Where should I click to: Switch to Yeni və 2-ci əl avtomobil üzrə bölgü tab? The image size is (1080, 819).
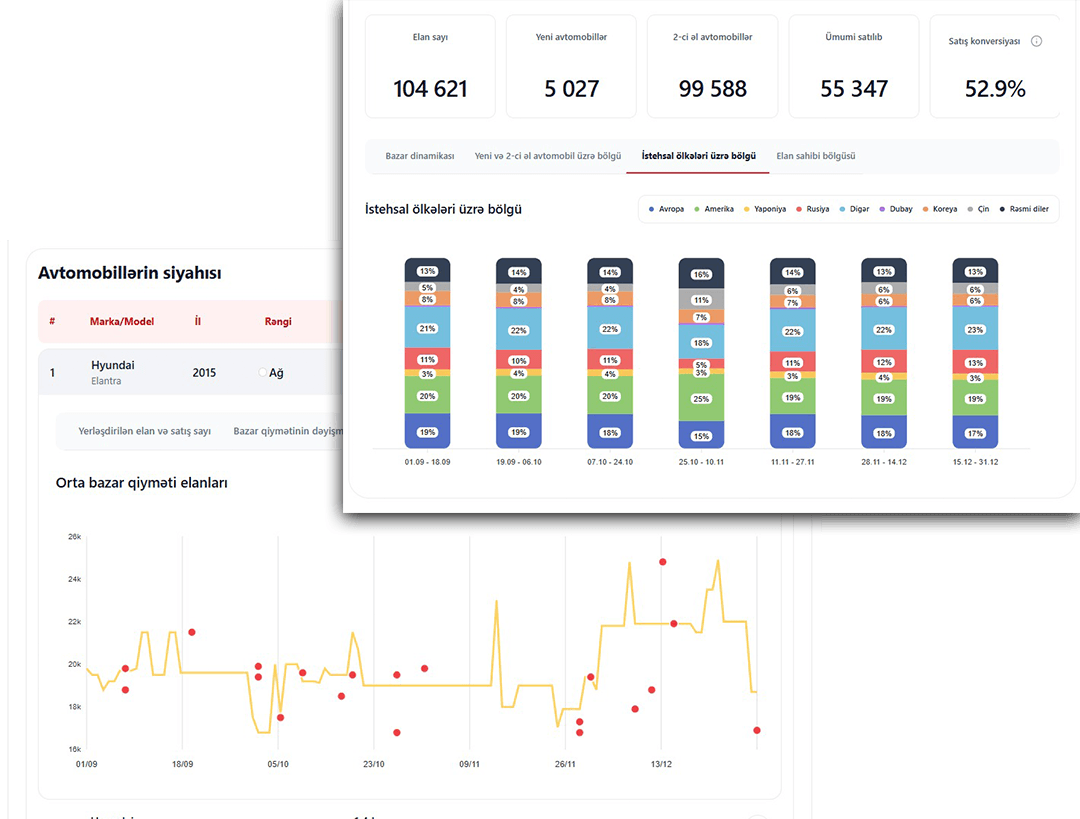coord(548,156)
